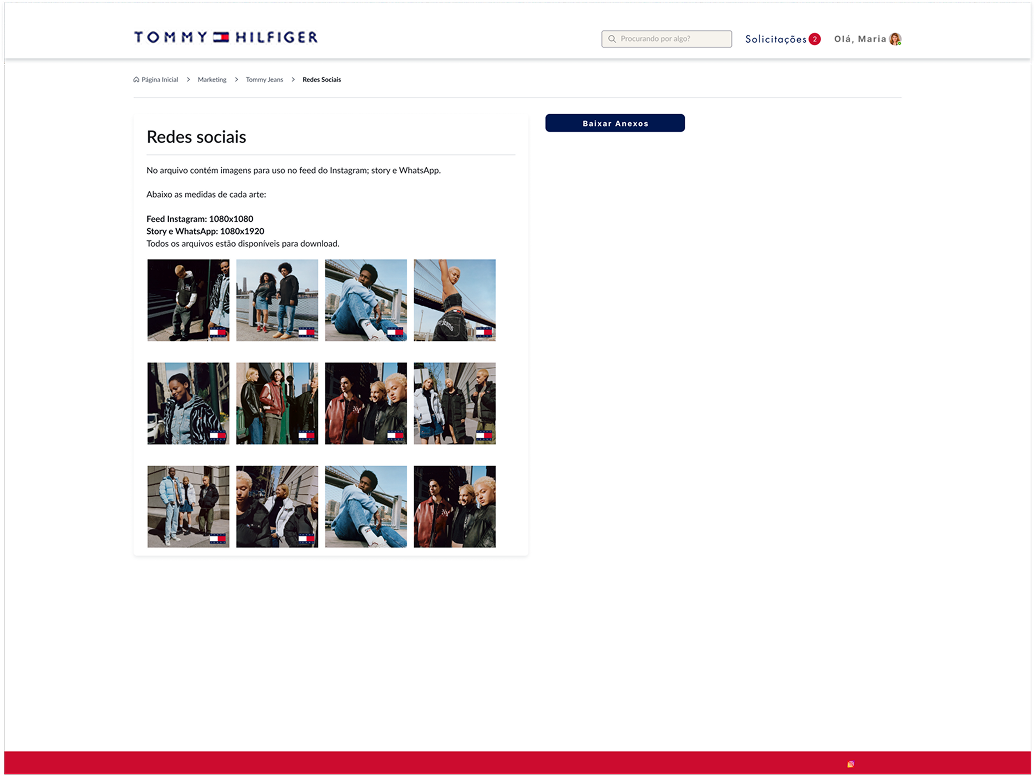Click the search magnifier icon
The height and width of the screenshot is (780, 1036).
click(612, 39)
